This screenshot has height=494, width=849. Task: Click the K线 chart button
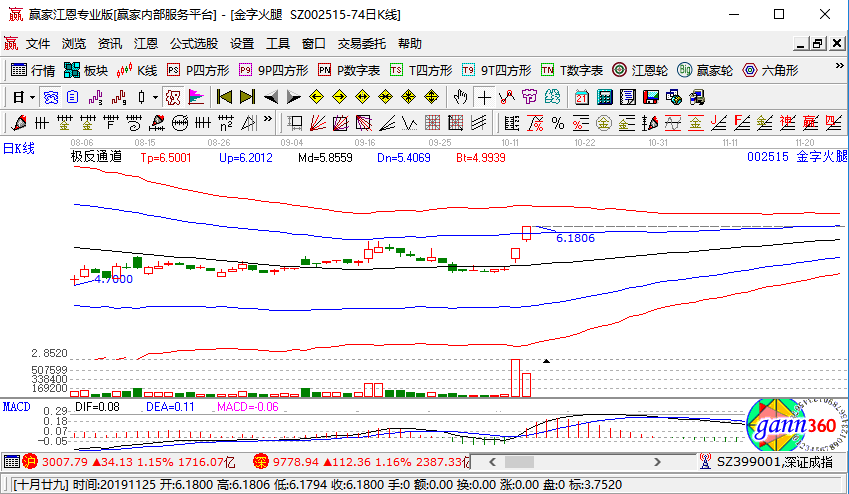coord(137,70)
